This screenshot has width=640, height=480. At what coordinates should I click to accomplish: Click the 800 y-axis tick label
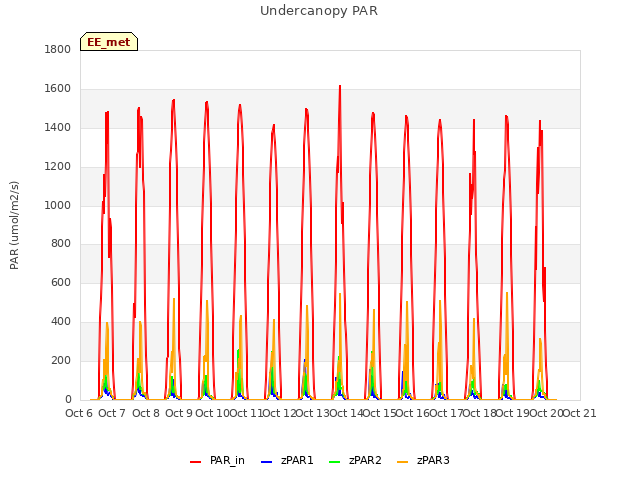coord(61,244)
